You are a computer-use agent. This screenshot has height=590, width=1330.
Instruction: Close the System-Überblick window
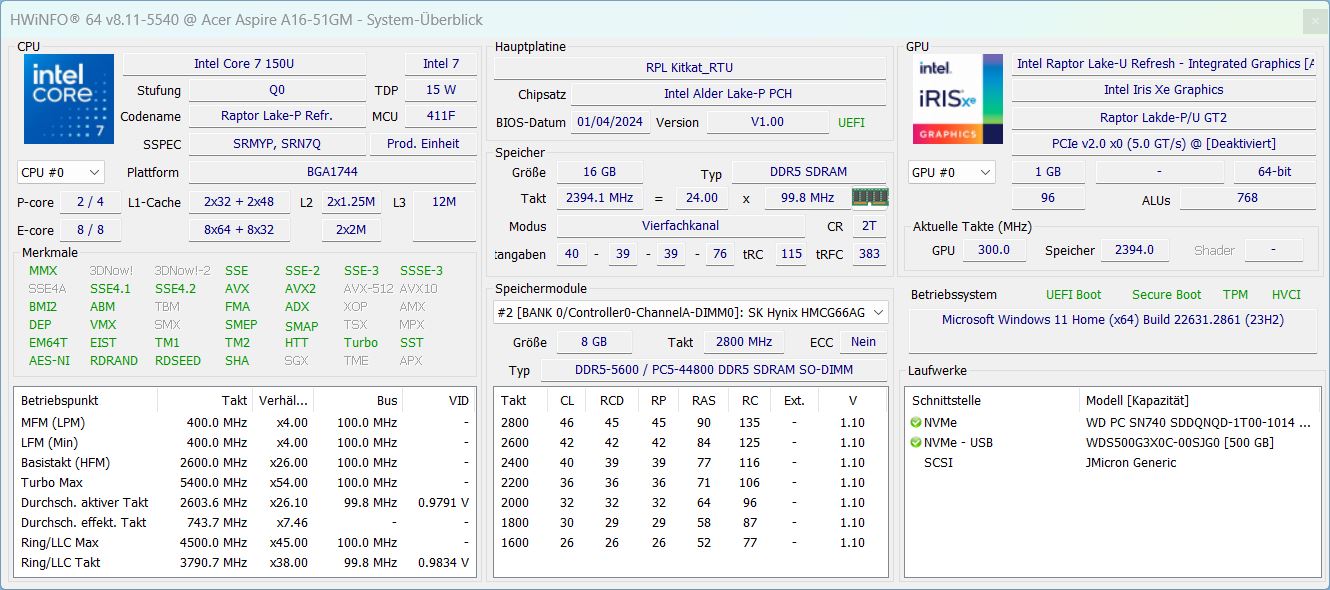point(1315,21)
